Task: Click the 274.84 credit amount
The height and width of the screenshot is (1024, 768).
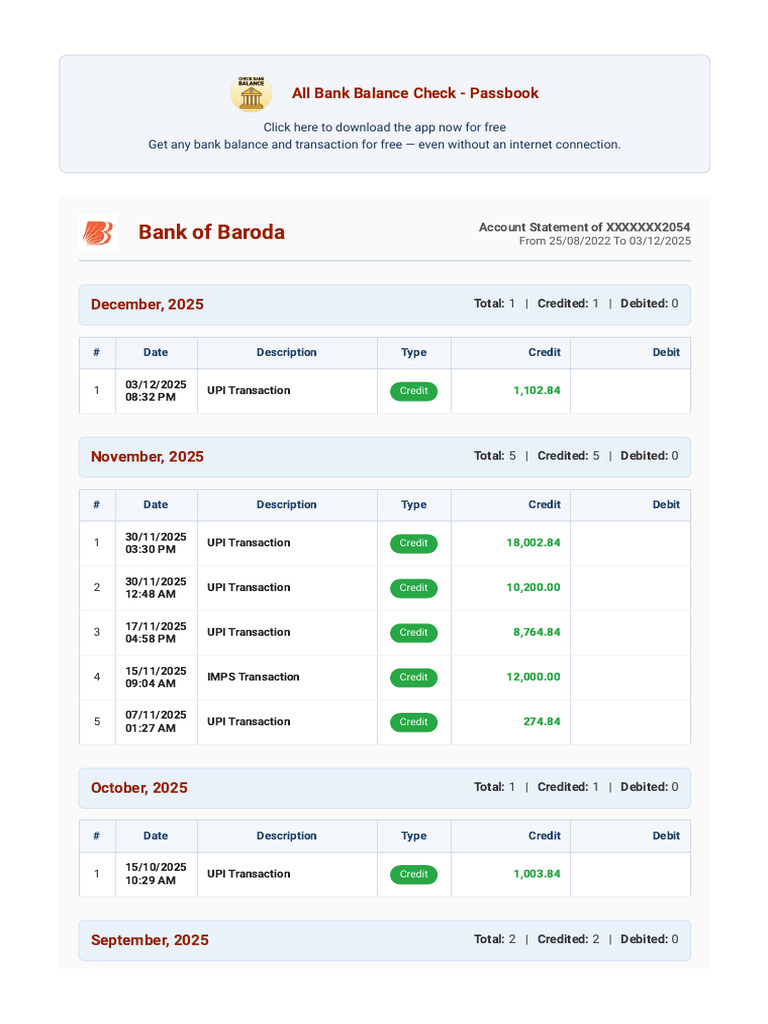Action: tap(542, 722)
